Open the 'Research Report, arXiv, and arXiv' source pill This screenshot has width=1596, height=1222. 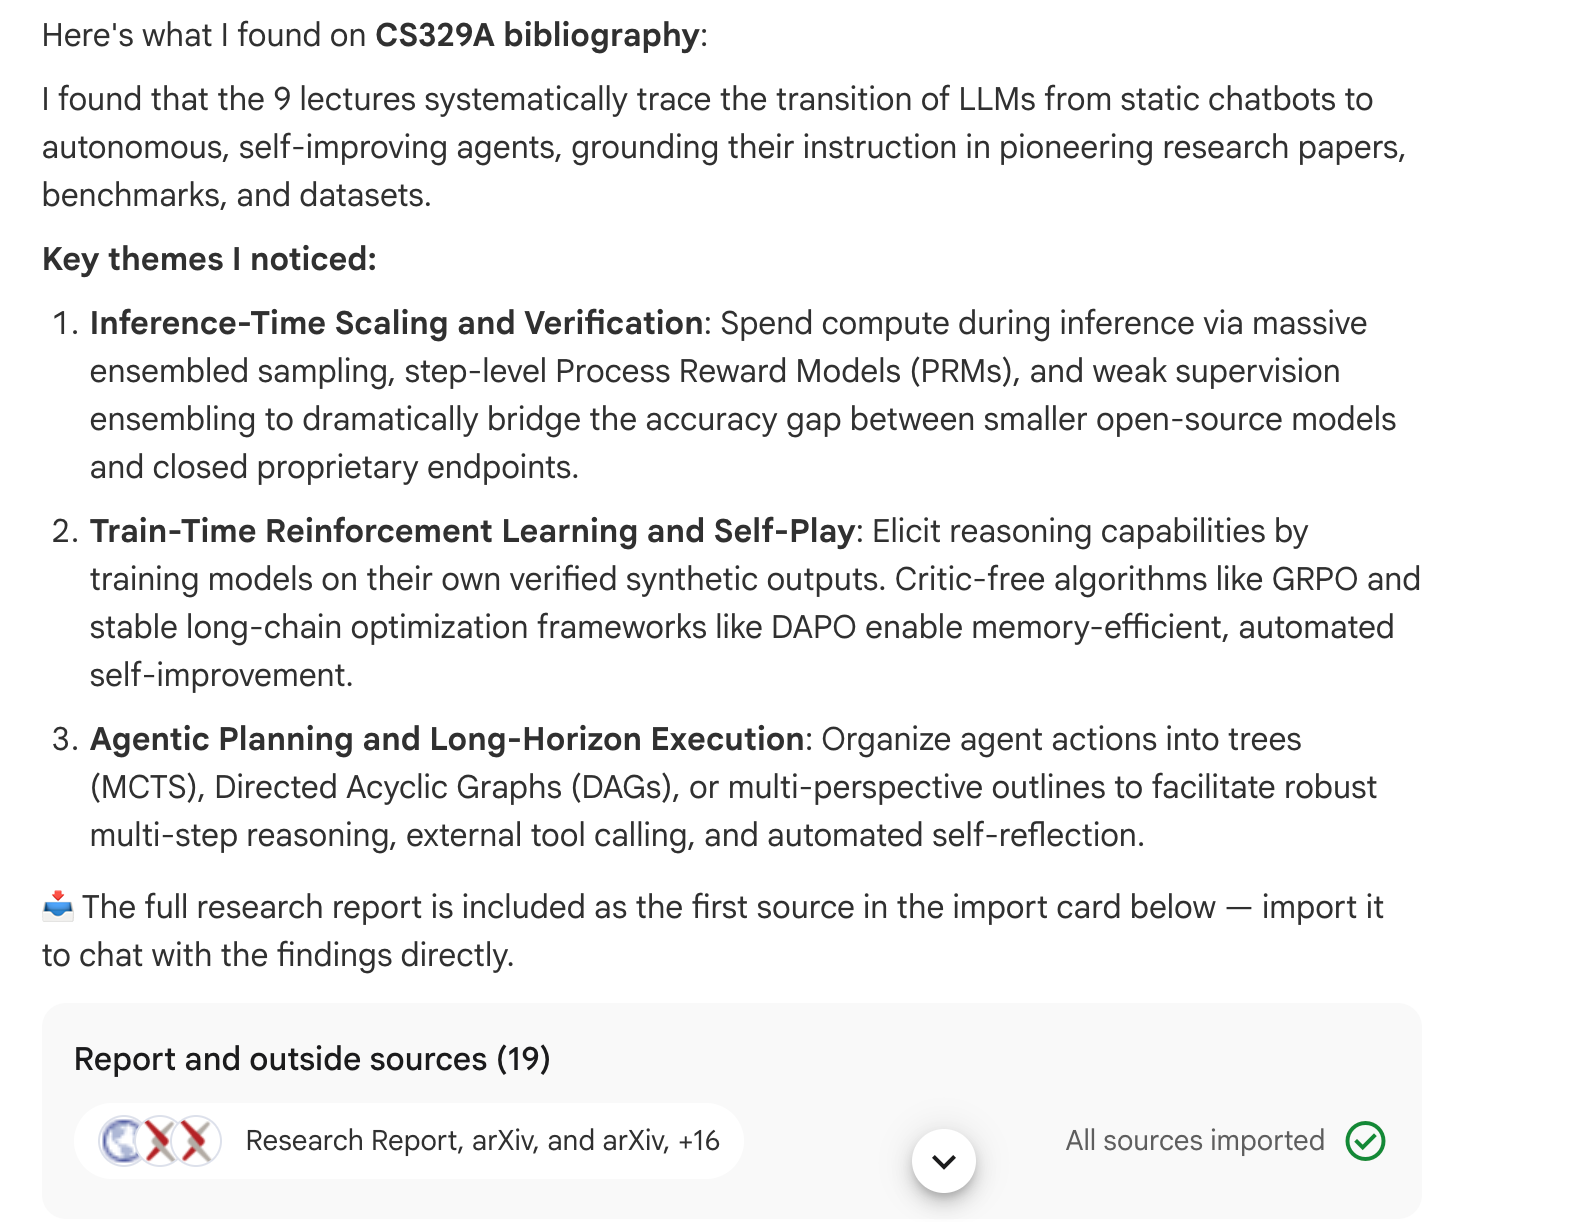tap(408, 1141)
